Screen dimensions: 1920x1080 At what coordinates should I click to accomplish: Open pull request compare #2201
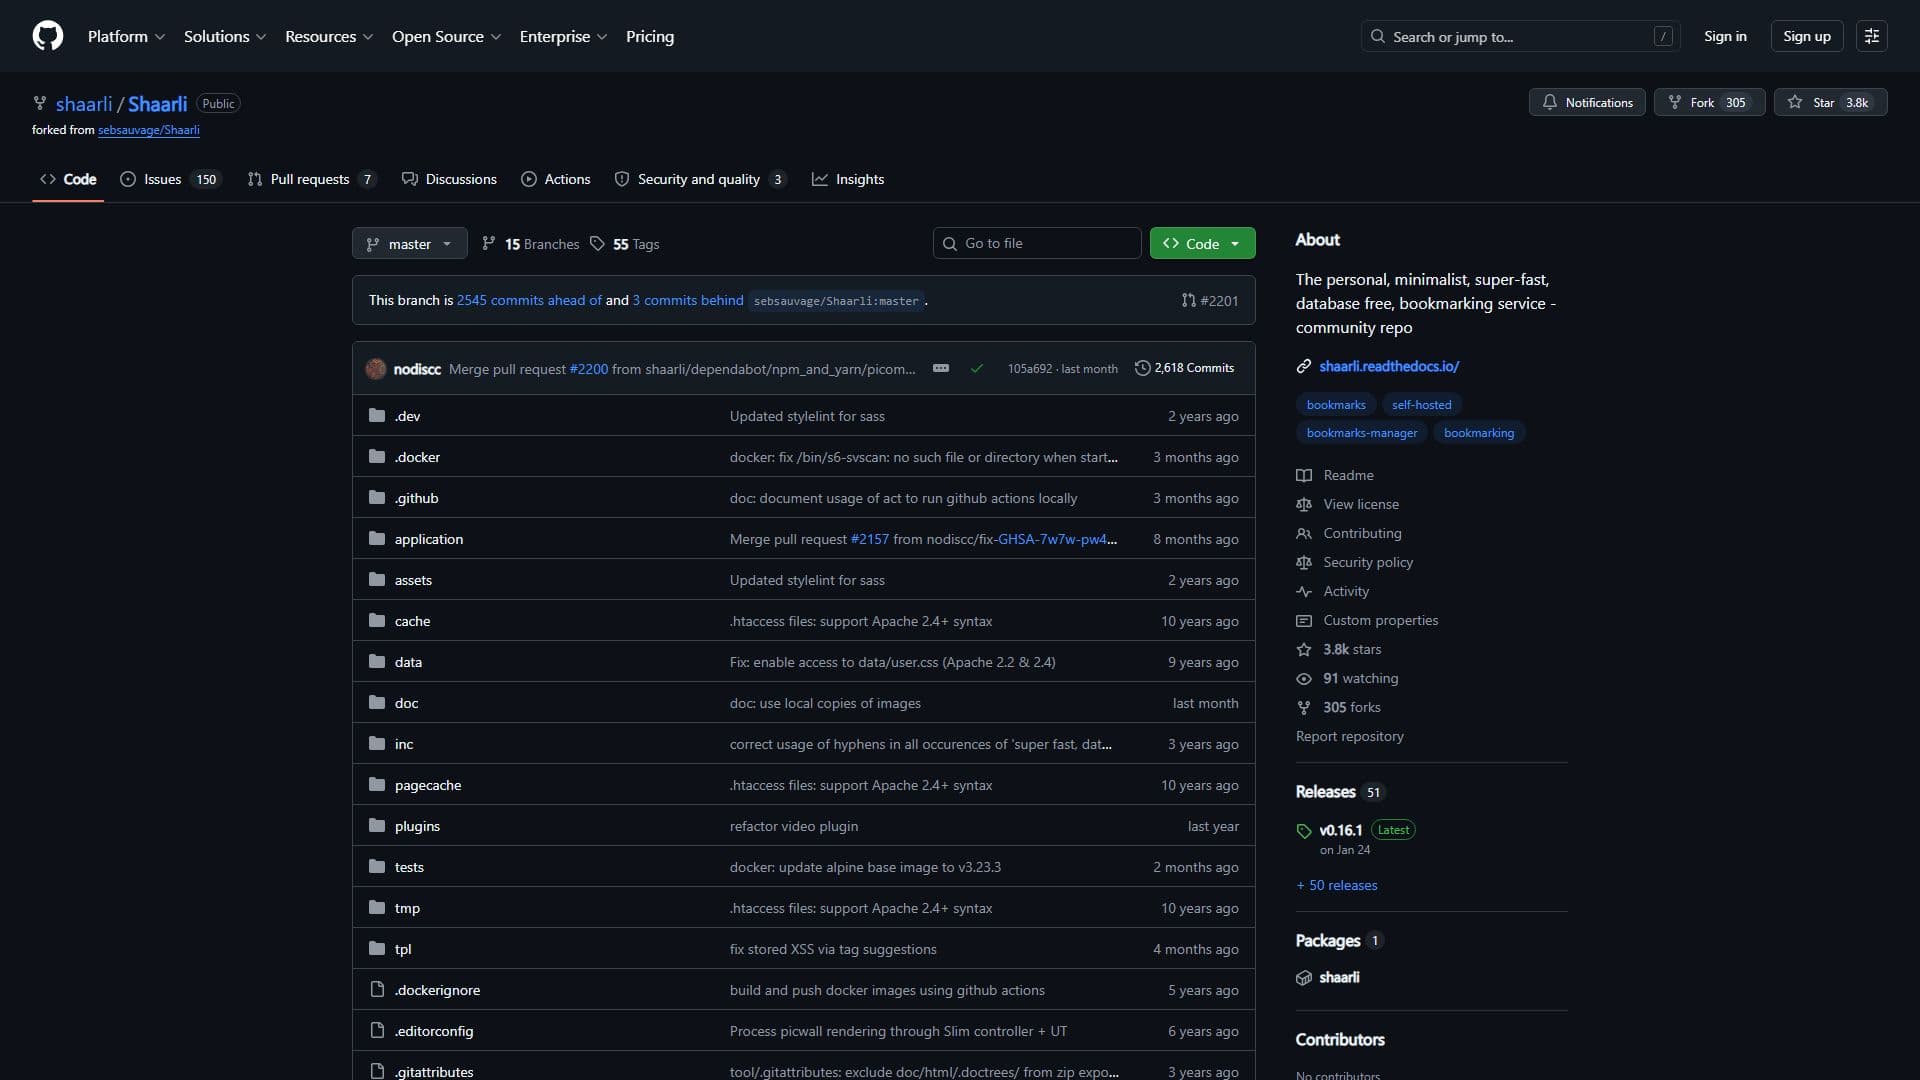point(1210,300)
